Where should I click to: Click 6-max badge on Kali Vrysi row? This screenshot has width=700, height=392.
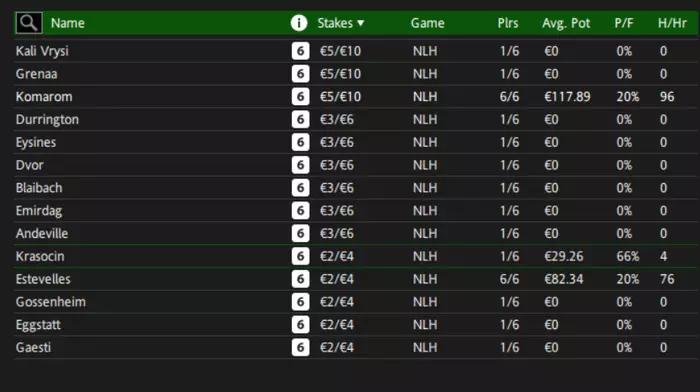(x=300, y=51)
